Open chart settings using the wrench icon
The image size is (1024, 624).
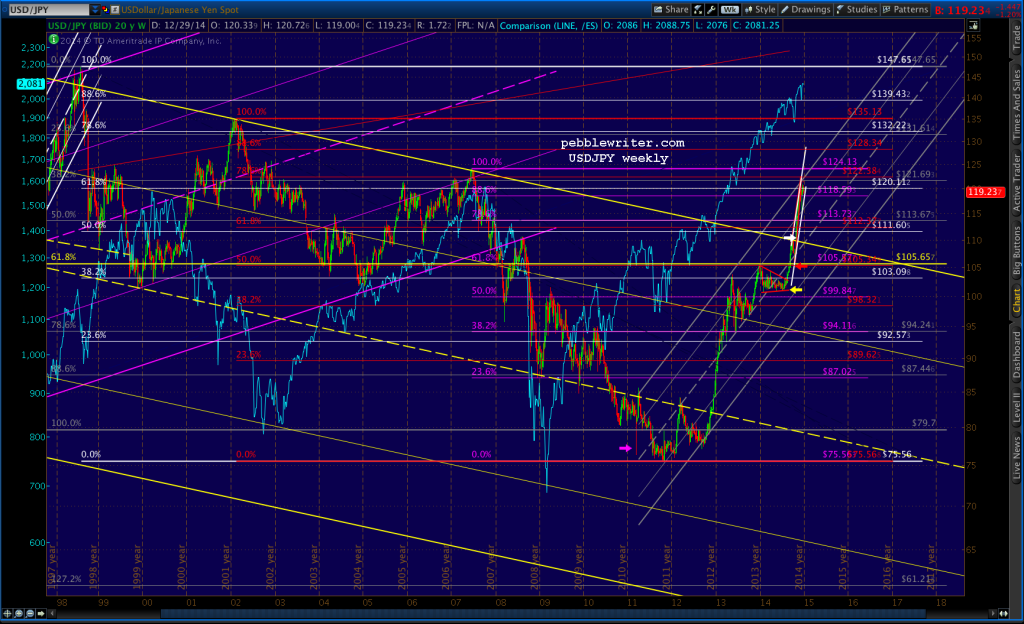[711, 7]
